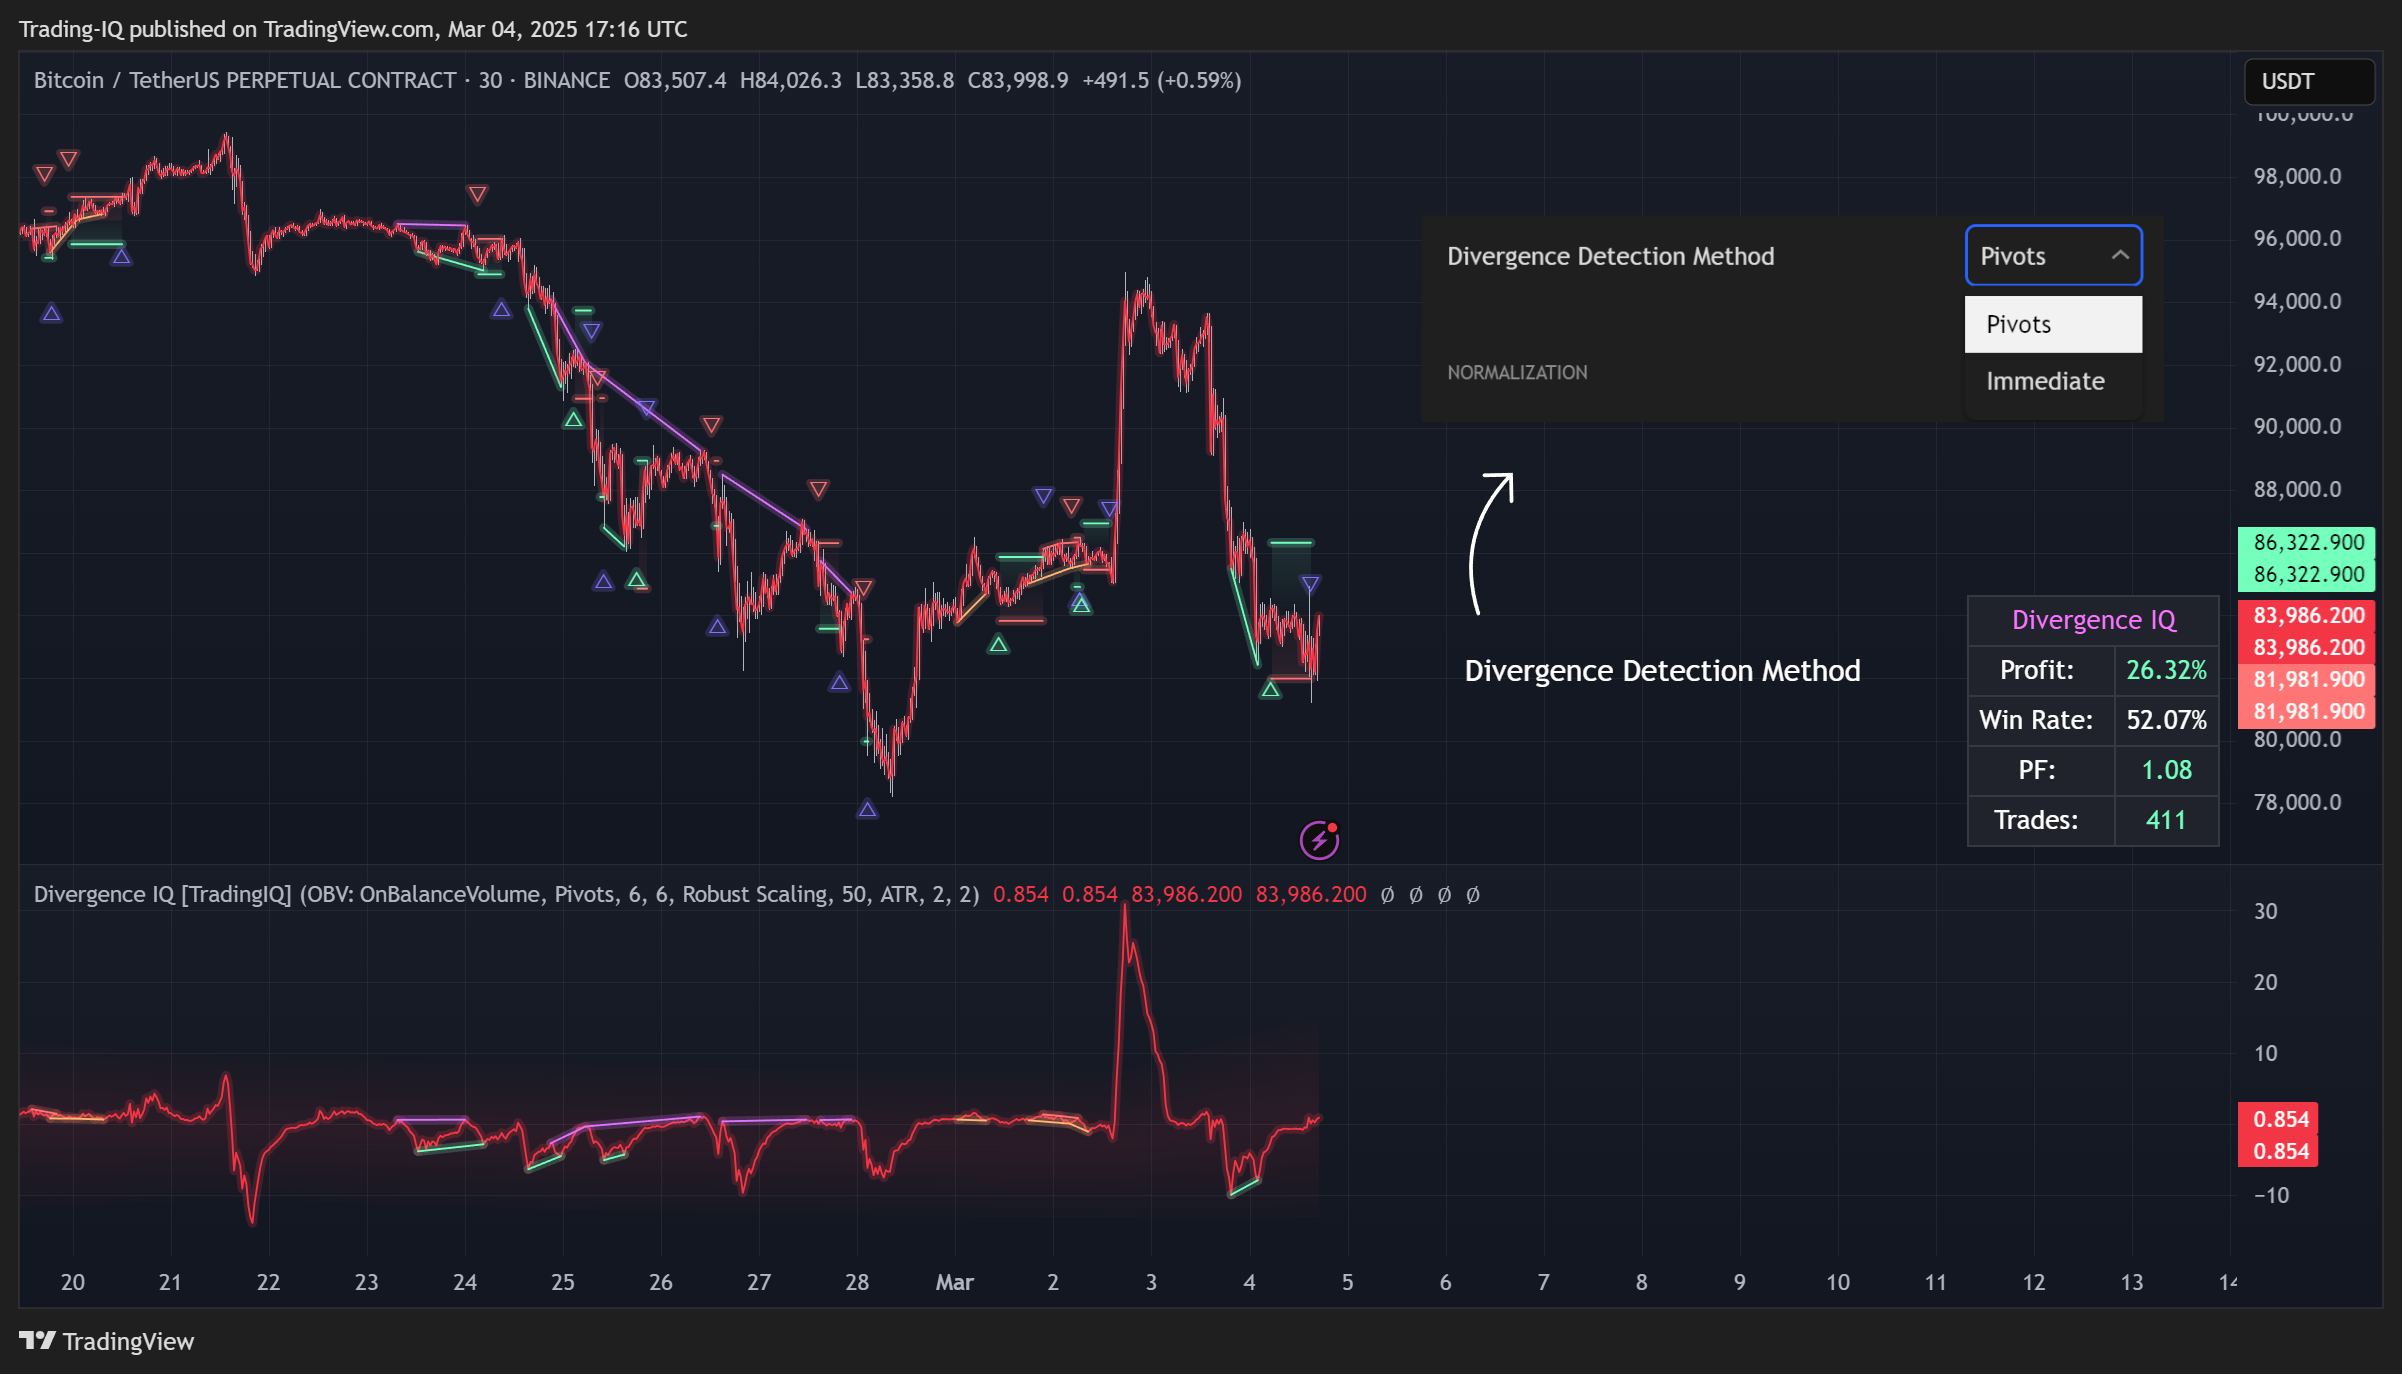The image size is (2402, 1374).
Task: Open the Divergence Detection Method dropdown
Action: pos(2053,256)
